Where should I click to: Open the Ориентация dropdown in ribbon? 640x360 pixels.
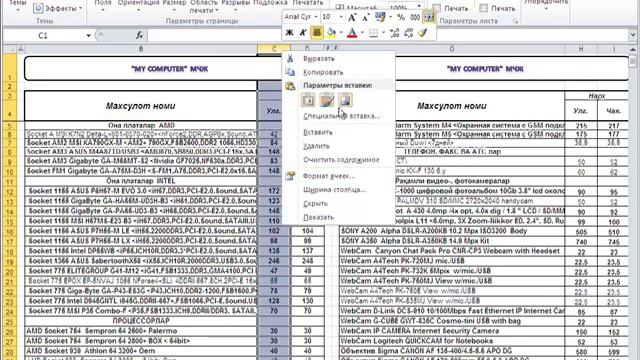point(138,5)
